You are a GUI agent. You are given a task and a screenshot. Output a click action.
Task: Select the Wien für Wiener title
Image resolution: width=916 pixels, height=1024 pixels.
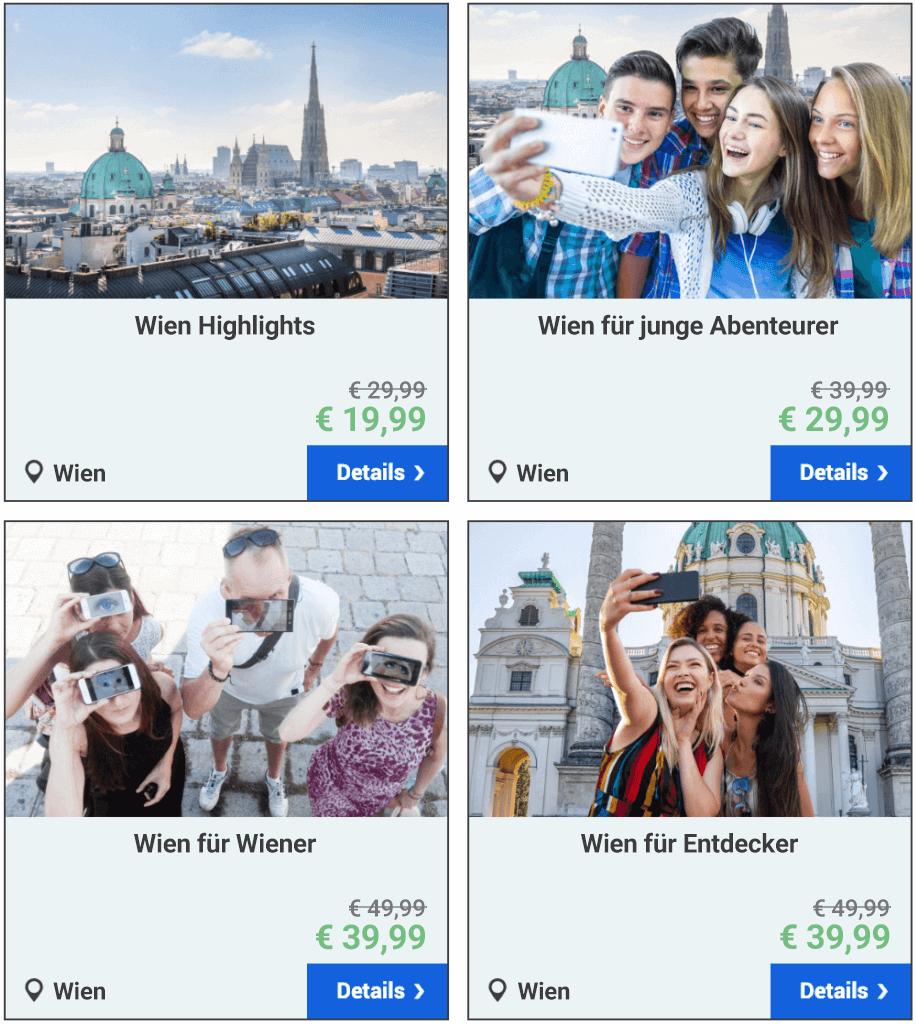pyautogui.click(x=225, y=844)
